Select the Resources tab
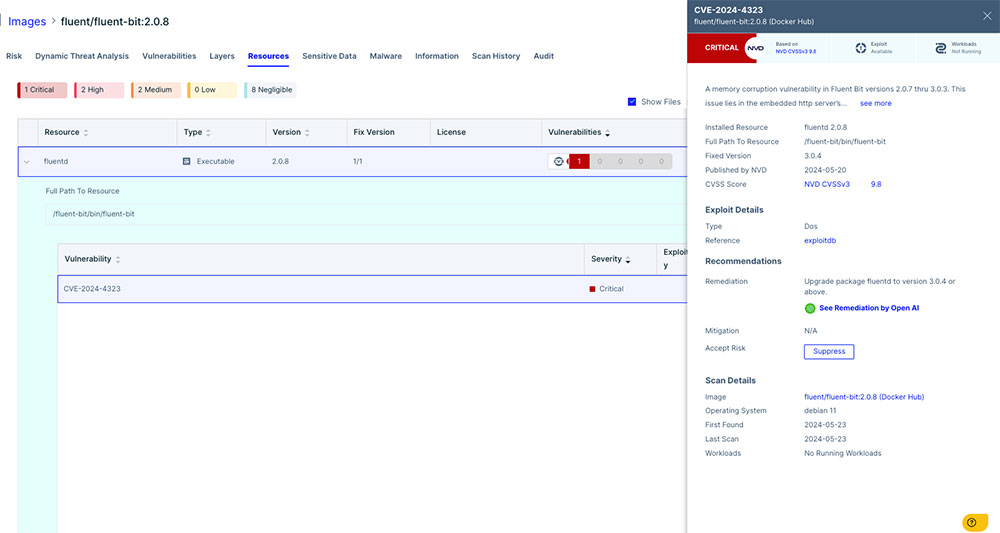The image size is (1000, 533). pos(268,56)
